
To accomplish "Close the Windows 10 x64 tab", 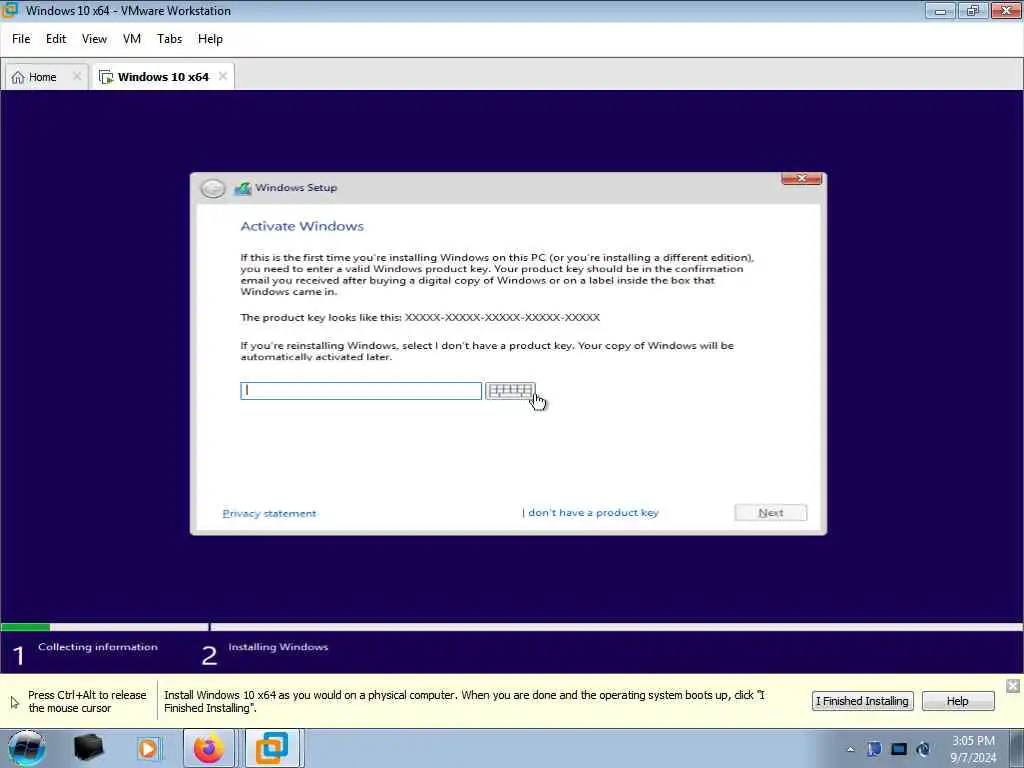I will coord(223,76).
